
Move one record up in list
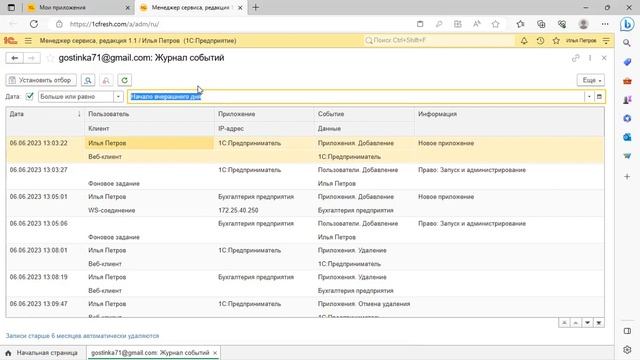(x=576, y=323)
